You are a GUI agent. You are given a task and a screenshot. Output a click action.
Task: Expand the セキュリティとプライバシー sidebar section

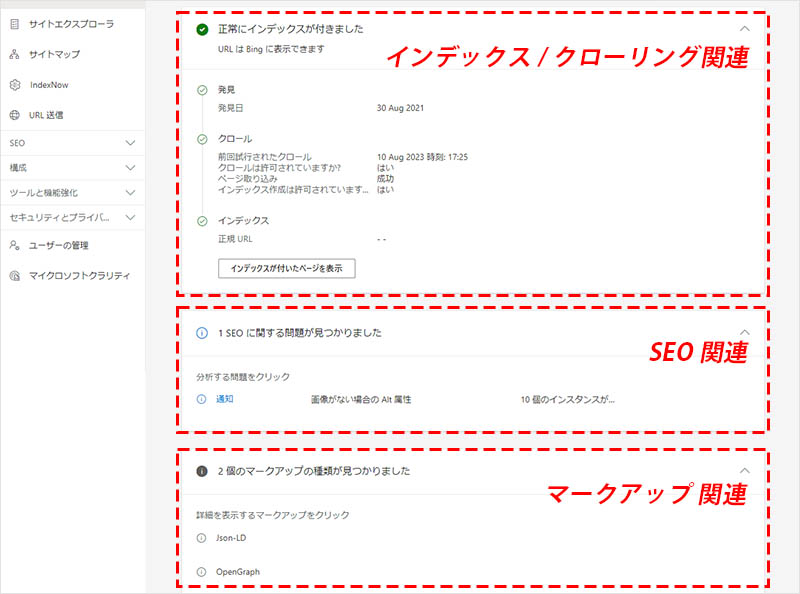coord(130,217)
